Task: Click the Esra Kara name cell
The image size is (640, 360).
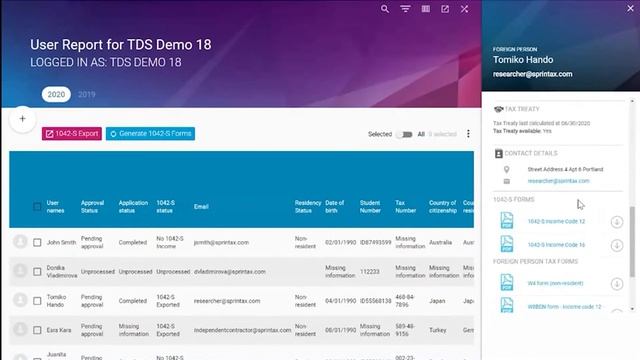Action: [x=59, y=330]
